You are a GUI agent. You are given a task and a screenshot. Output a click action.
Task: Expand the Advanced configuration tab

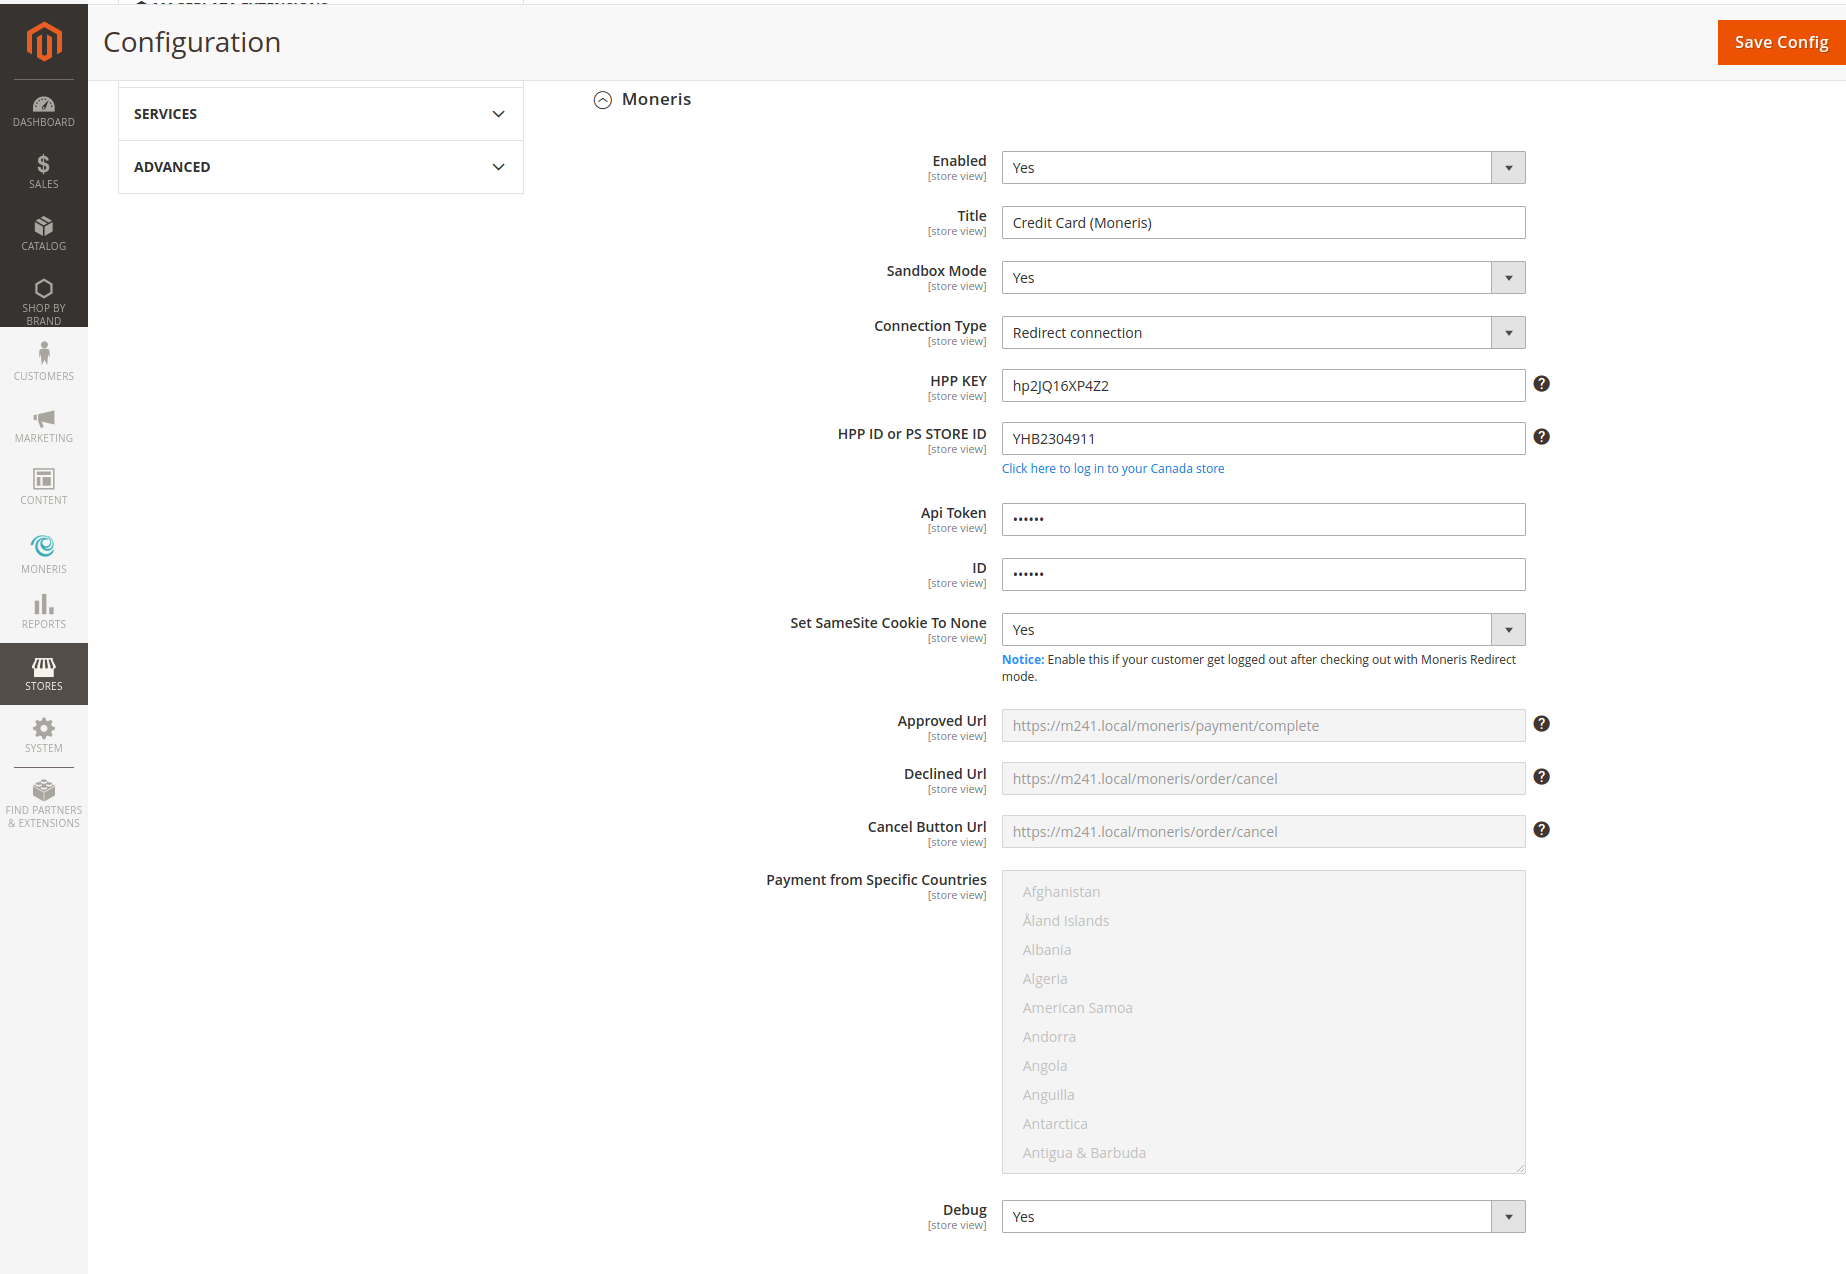pyautogui.click(x=320, y=167)
